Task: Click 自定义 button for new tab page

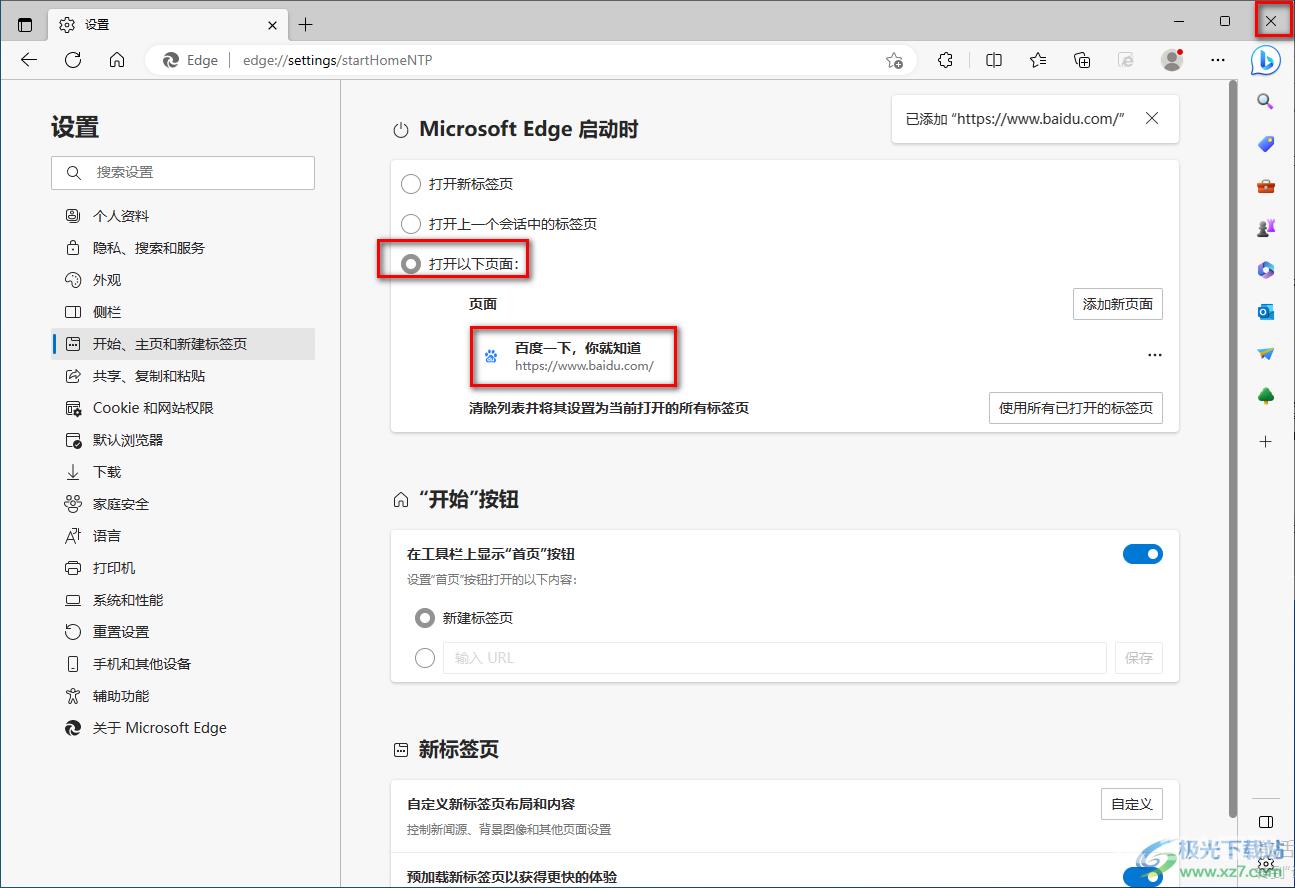Action: pyautogui.click(x=1132, y=804)
